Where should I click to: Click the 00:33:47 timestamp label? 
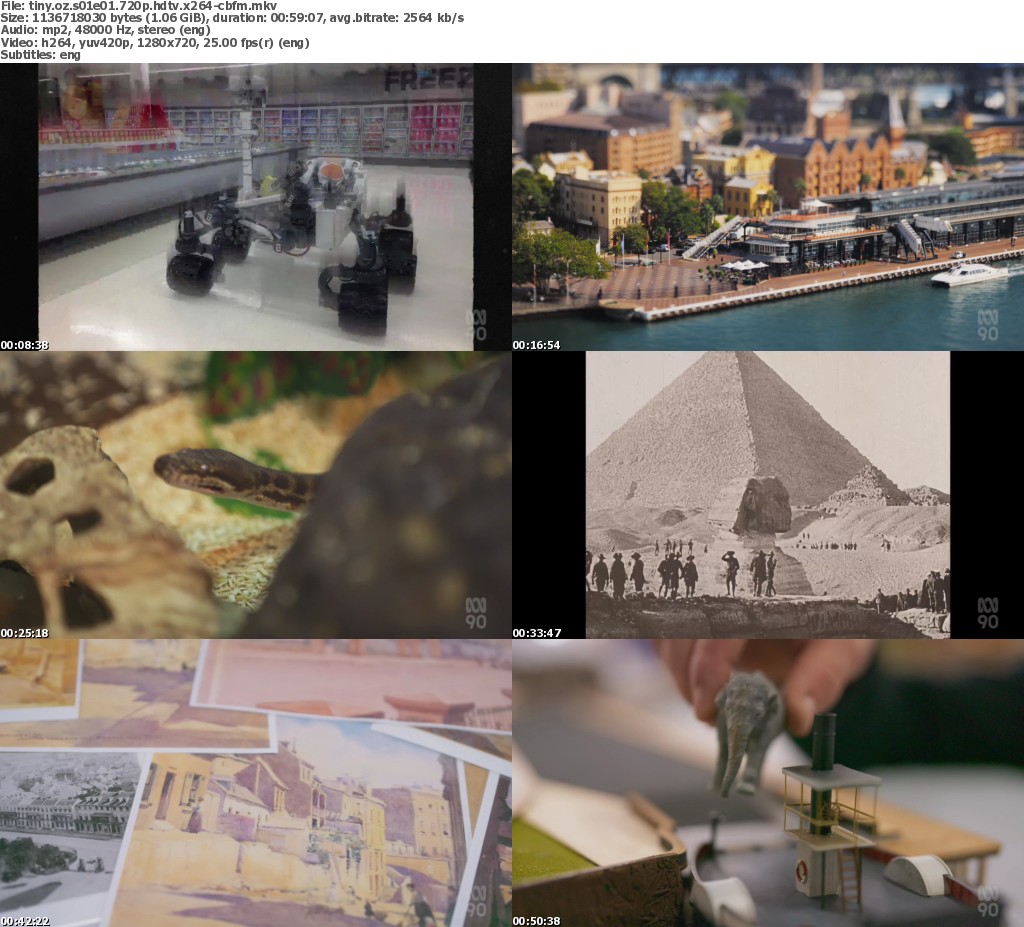[537, 633]
